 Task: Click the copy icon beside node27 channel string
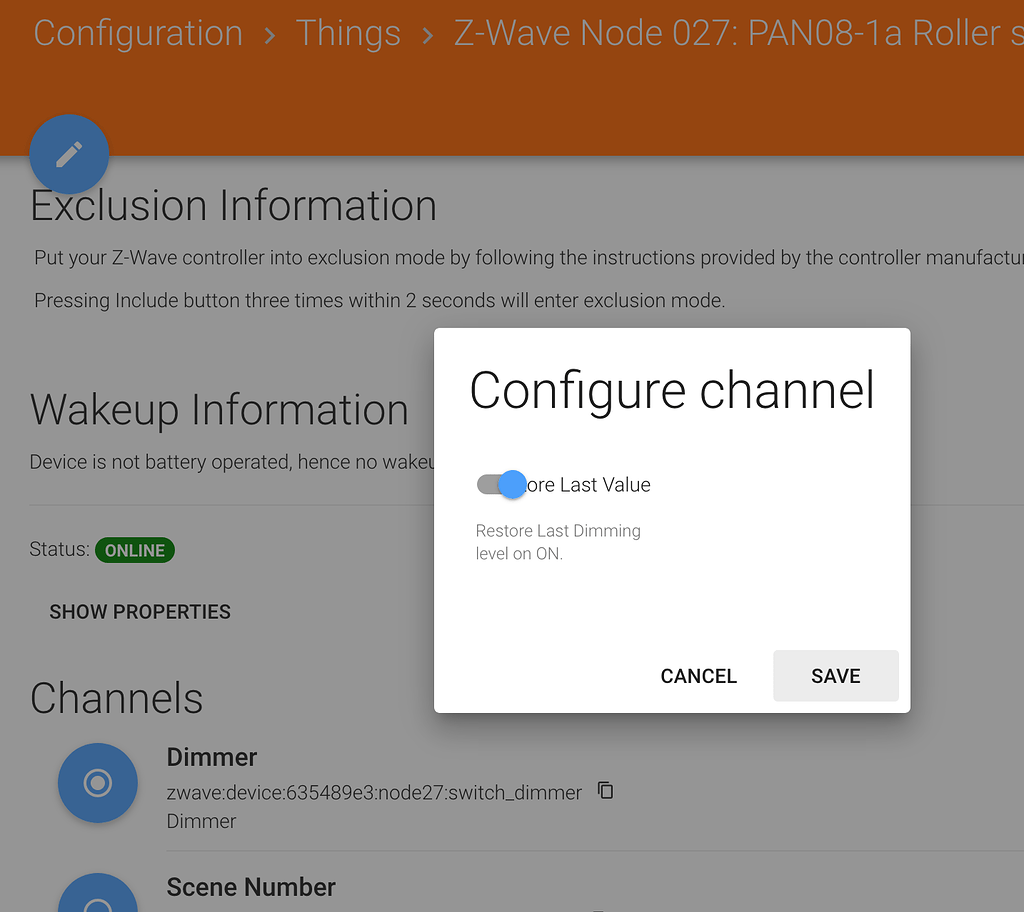tap(605, 790)
